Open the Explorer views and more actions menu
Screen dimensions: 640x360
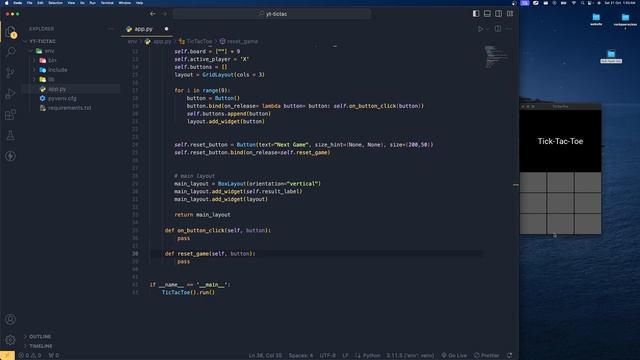coord(110,29)
